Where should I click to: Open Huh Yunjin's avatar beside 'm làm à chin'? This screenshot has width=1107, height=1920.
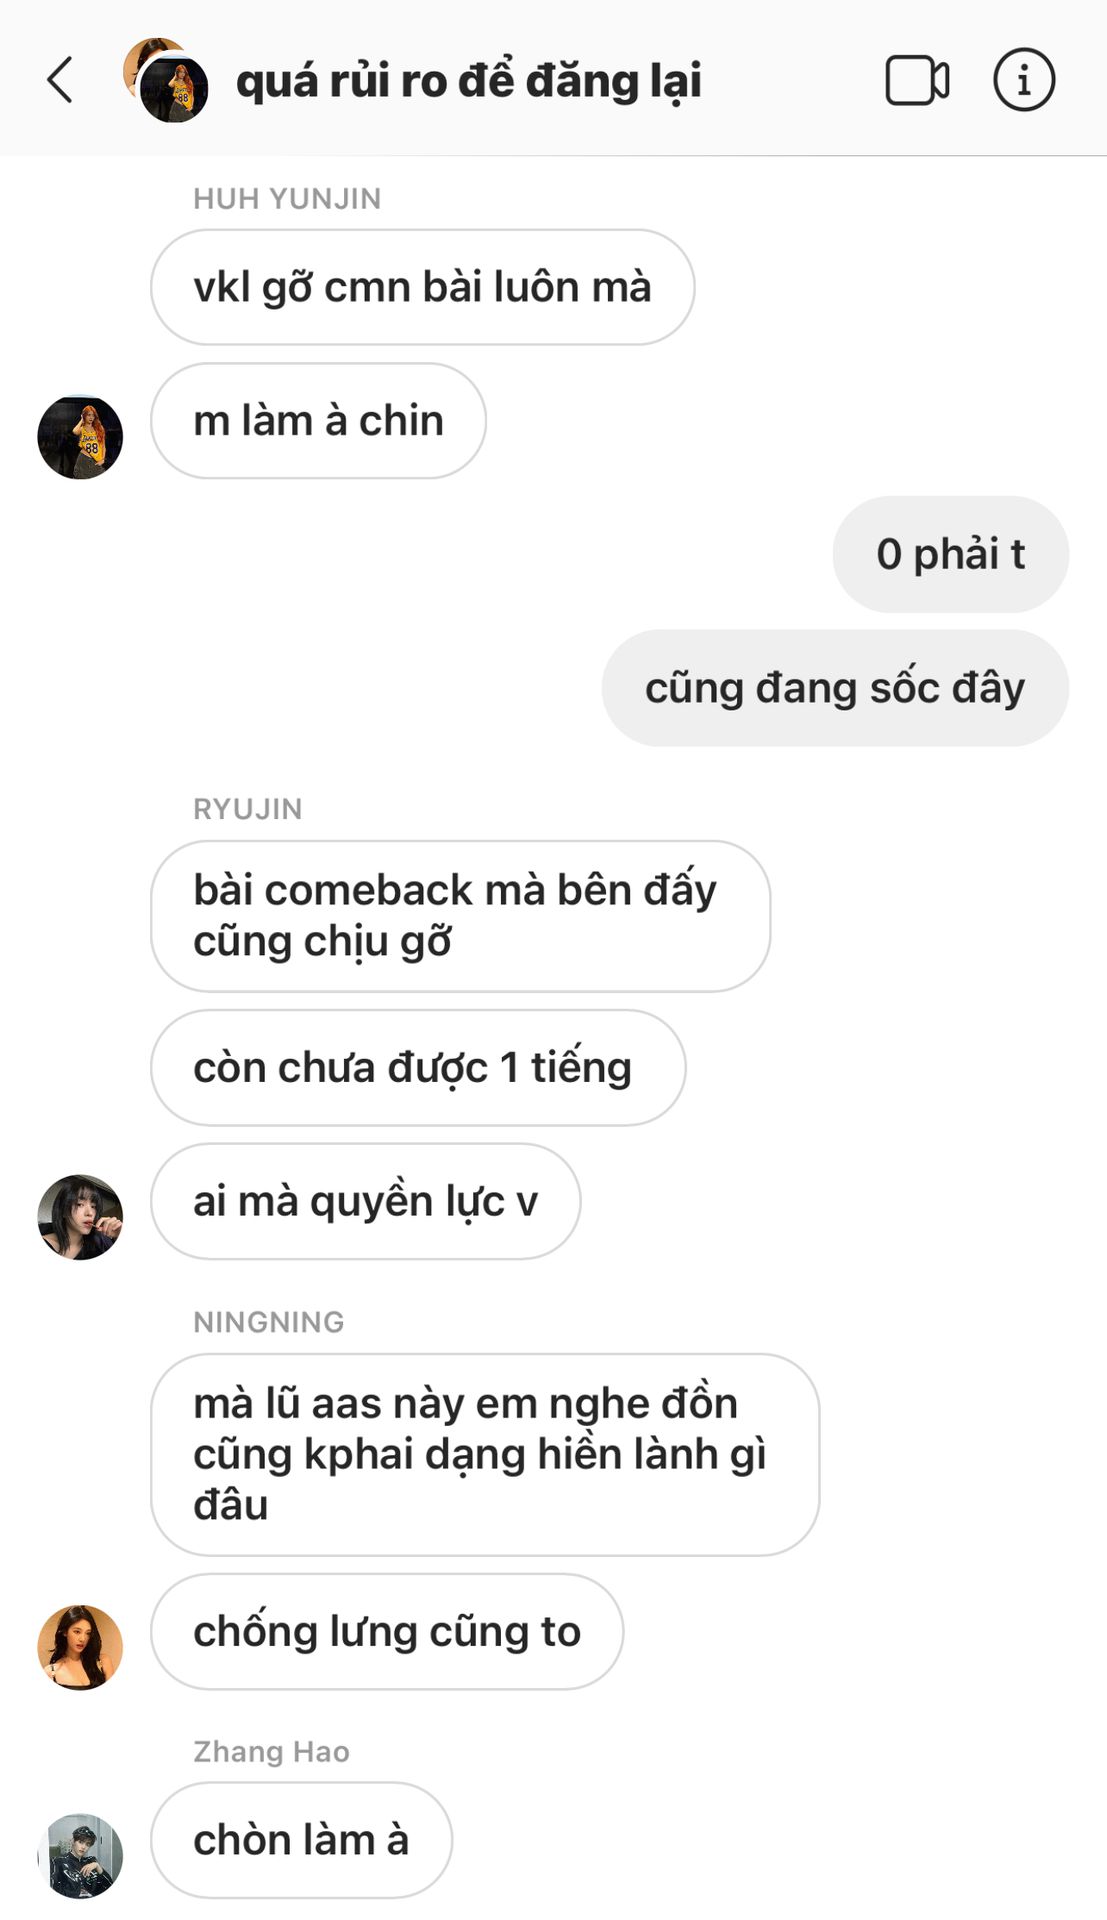point(80,437)
